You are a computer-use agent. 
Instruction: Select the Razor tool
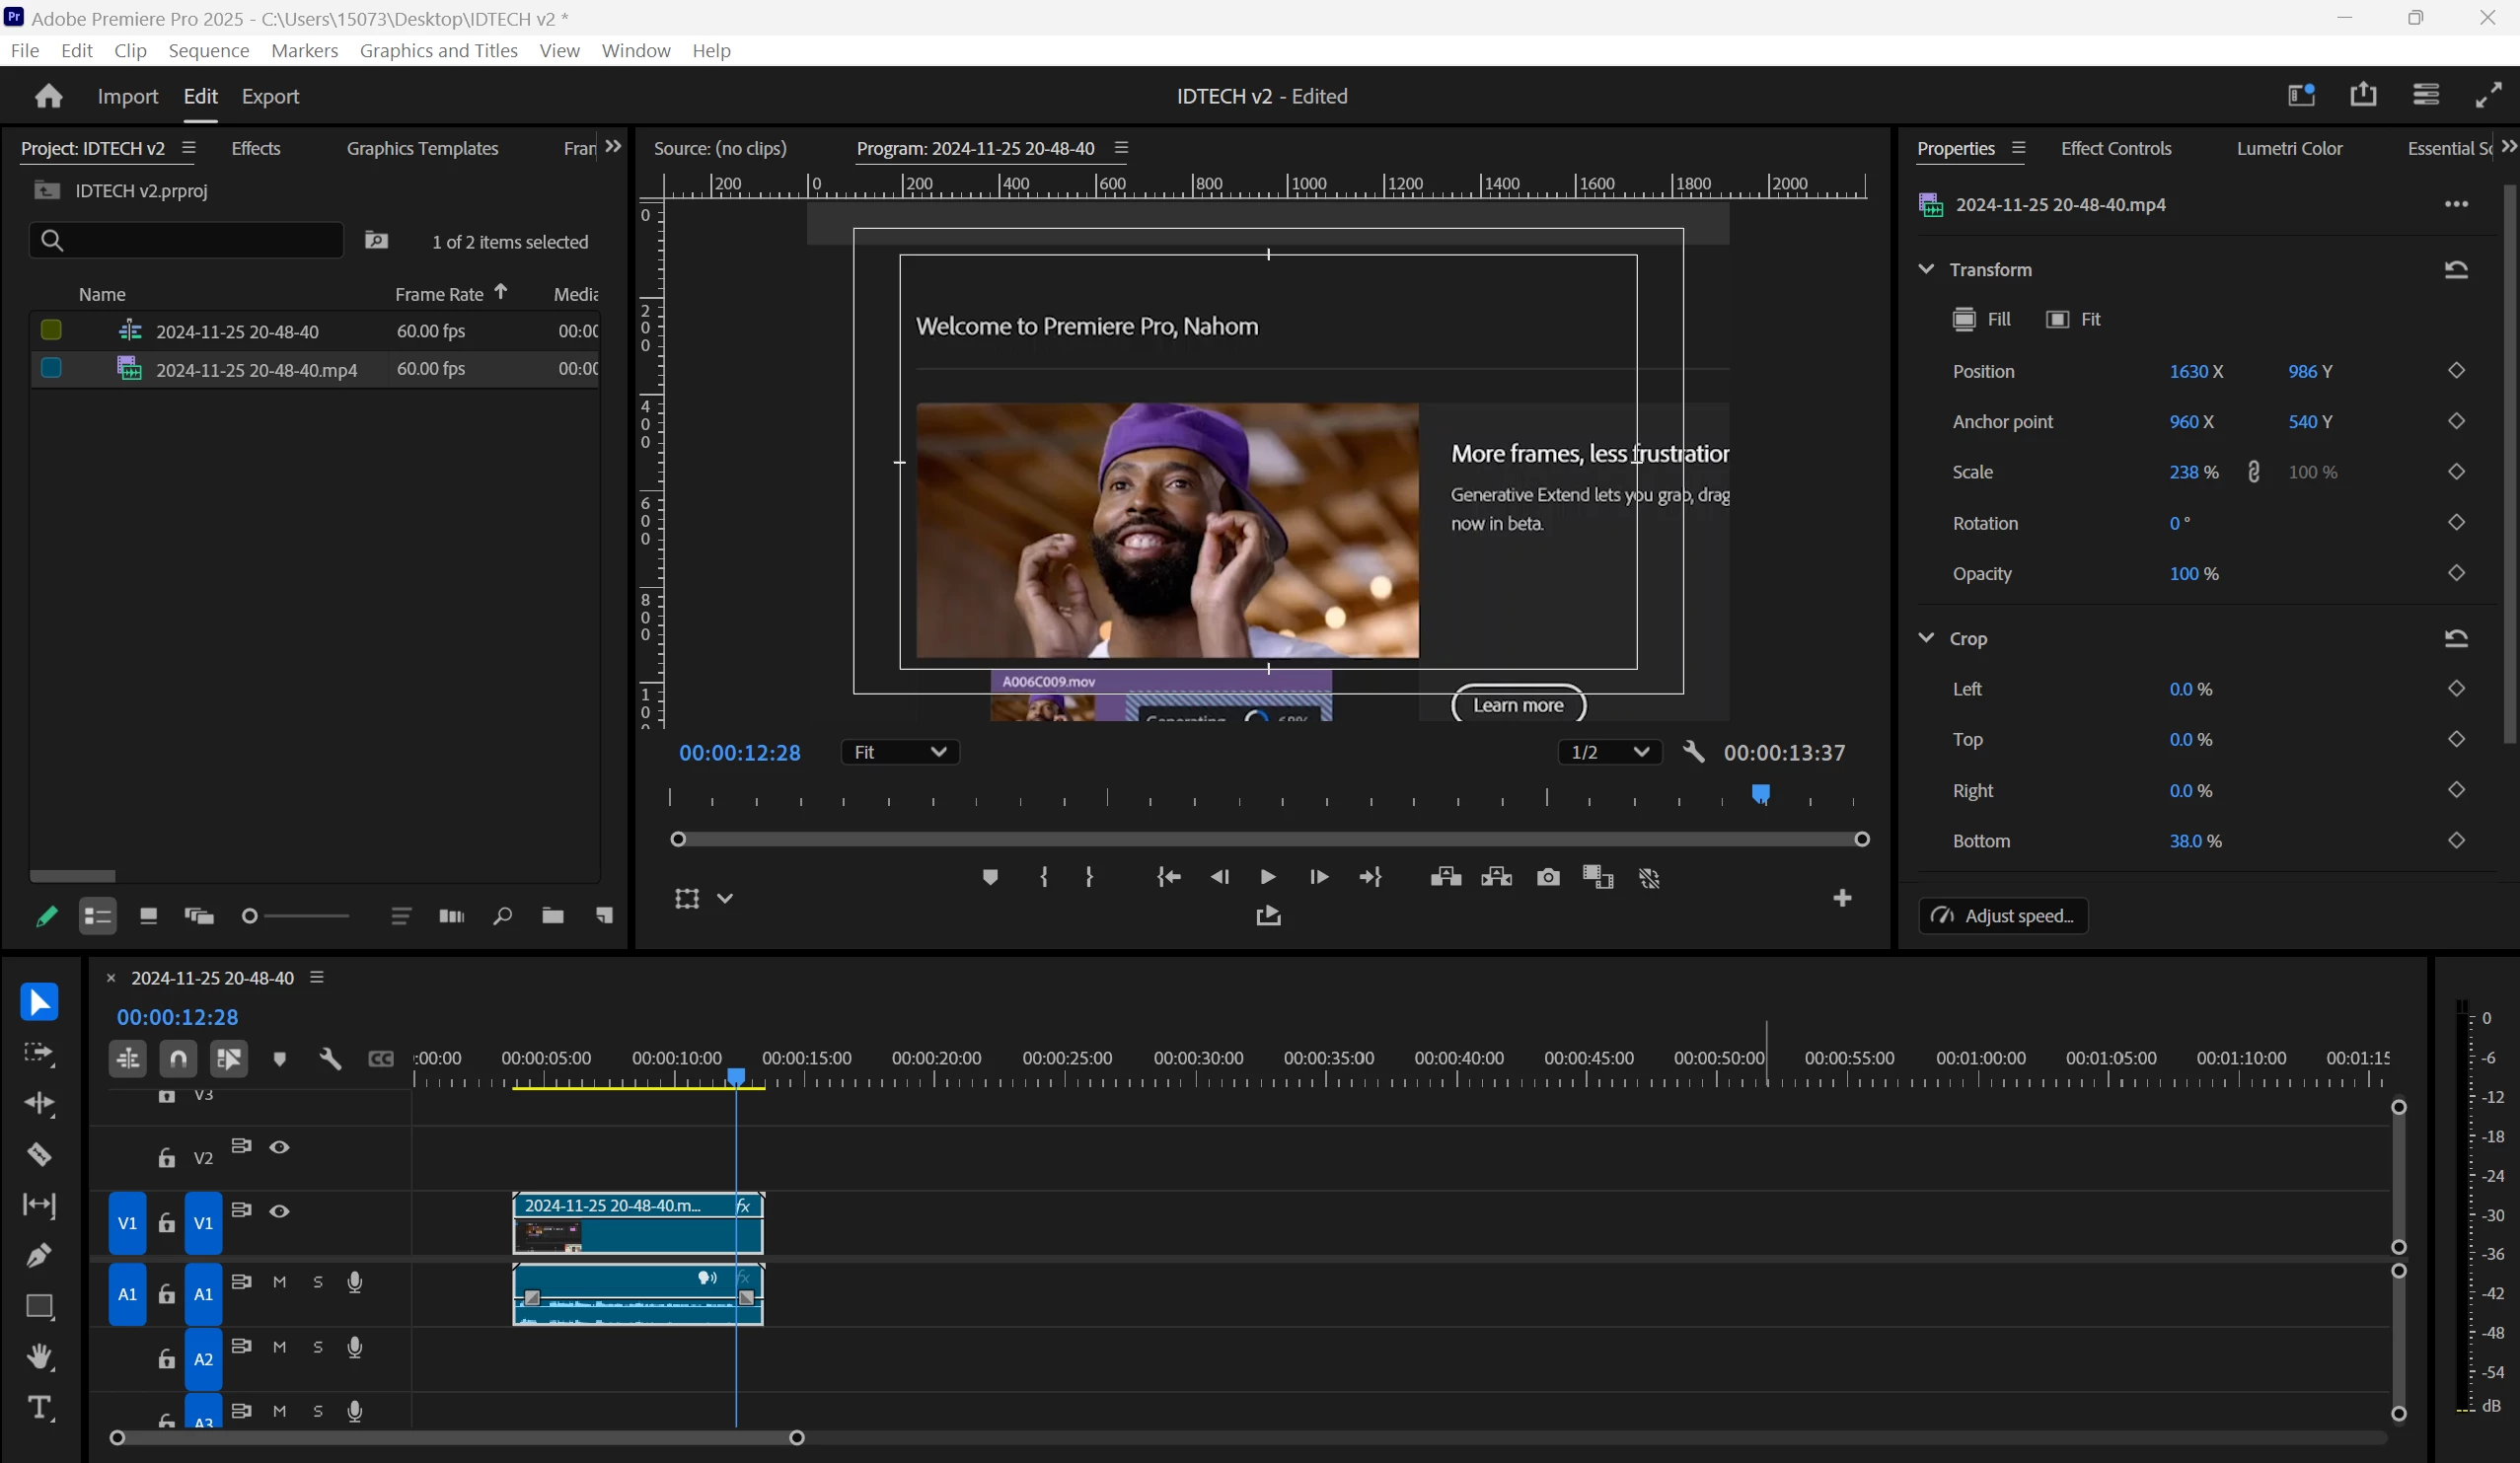pos(39,1154)
